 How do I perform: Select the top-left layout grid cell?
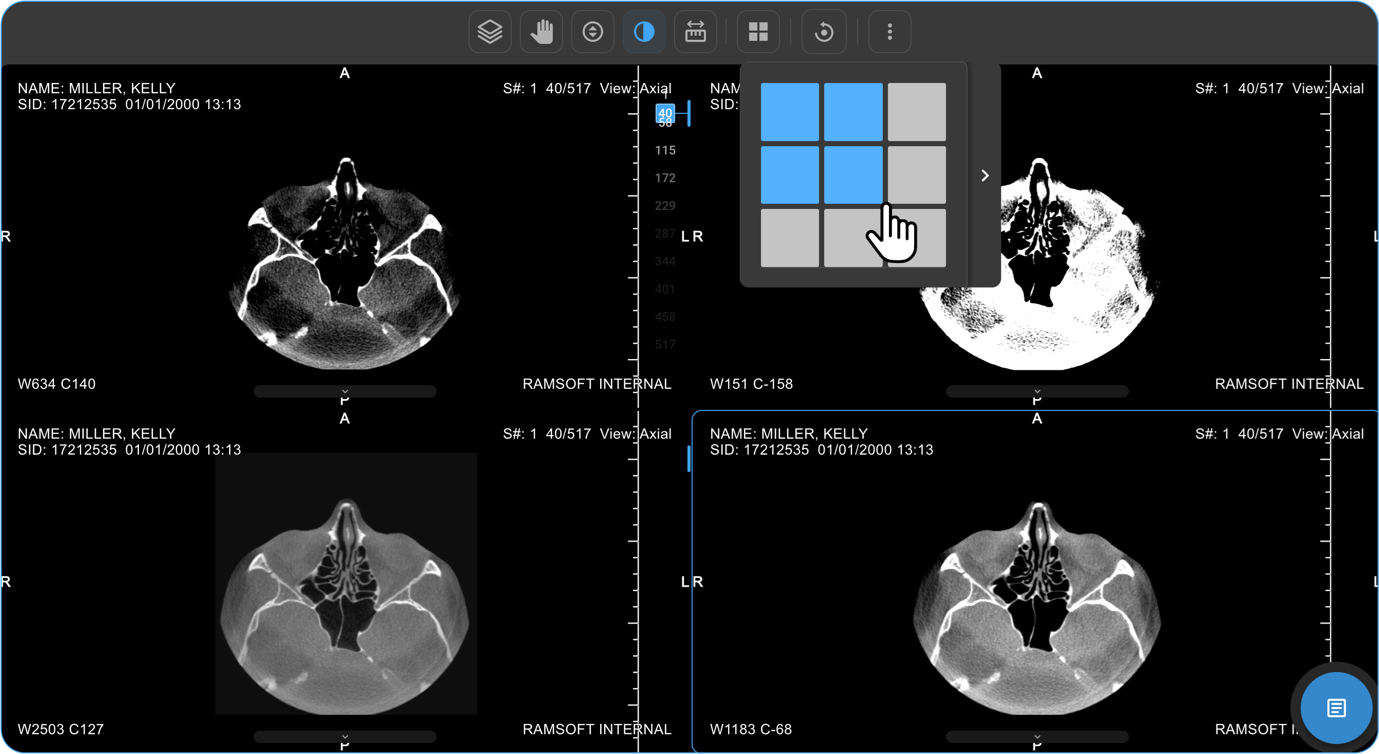[790, 112]
